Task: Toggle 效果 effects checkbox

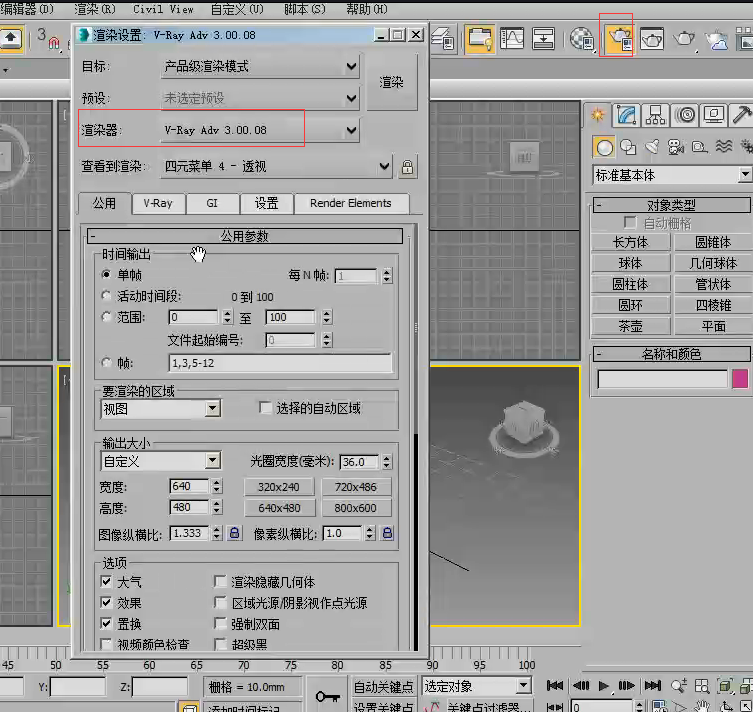Action: [x=106, y=602]
